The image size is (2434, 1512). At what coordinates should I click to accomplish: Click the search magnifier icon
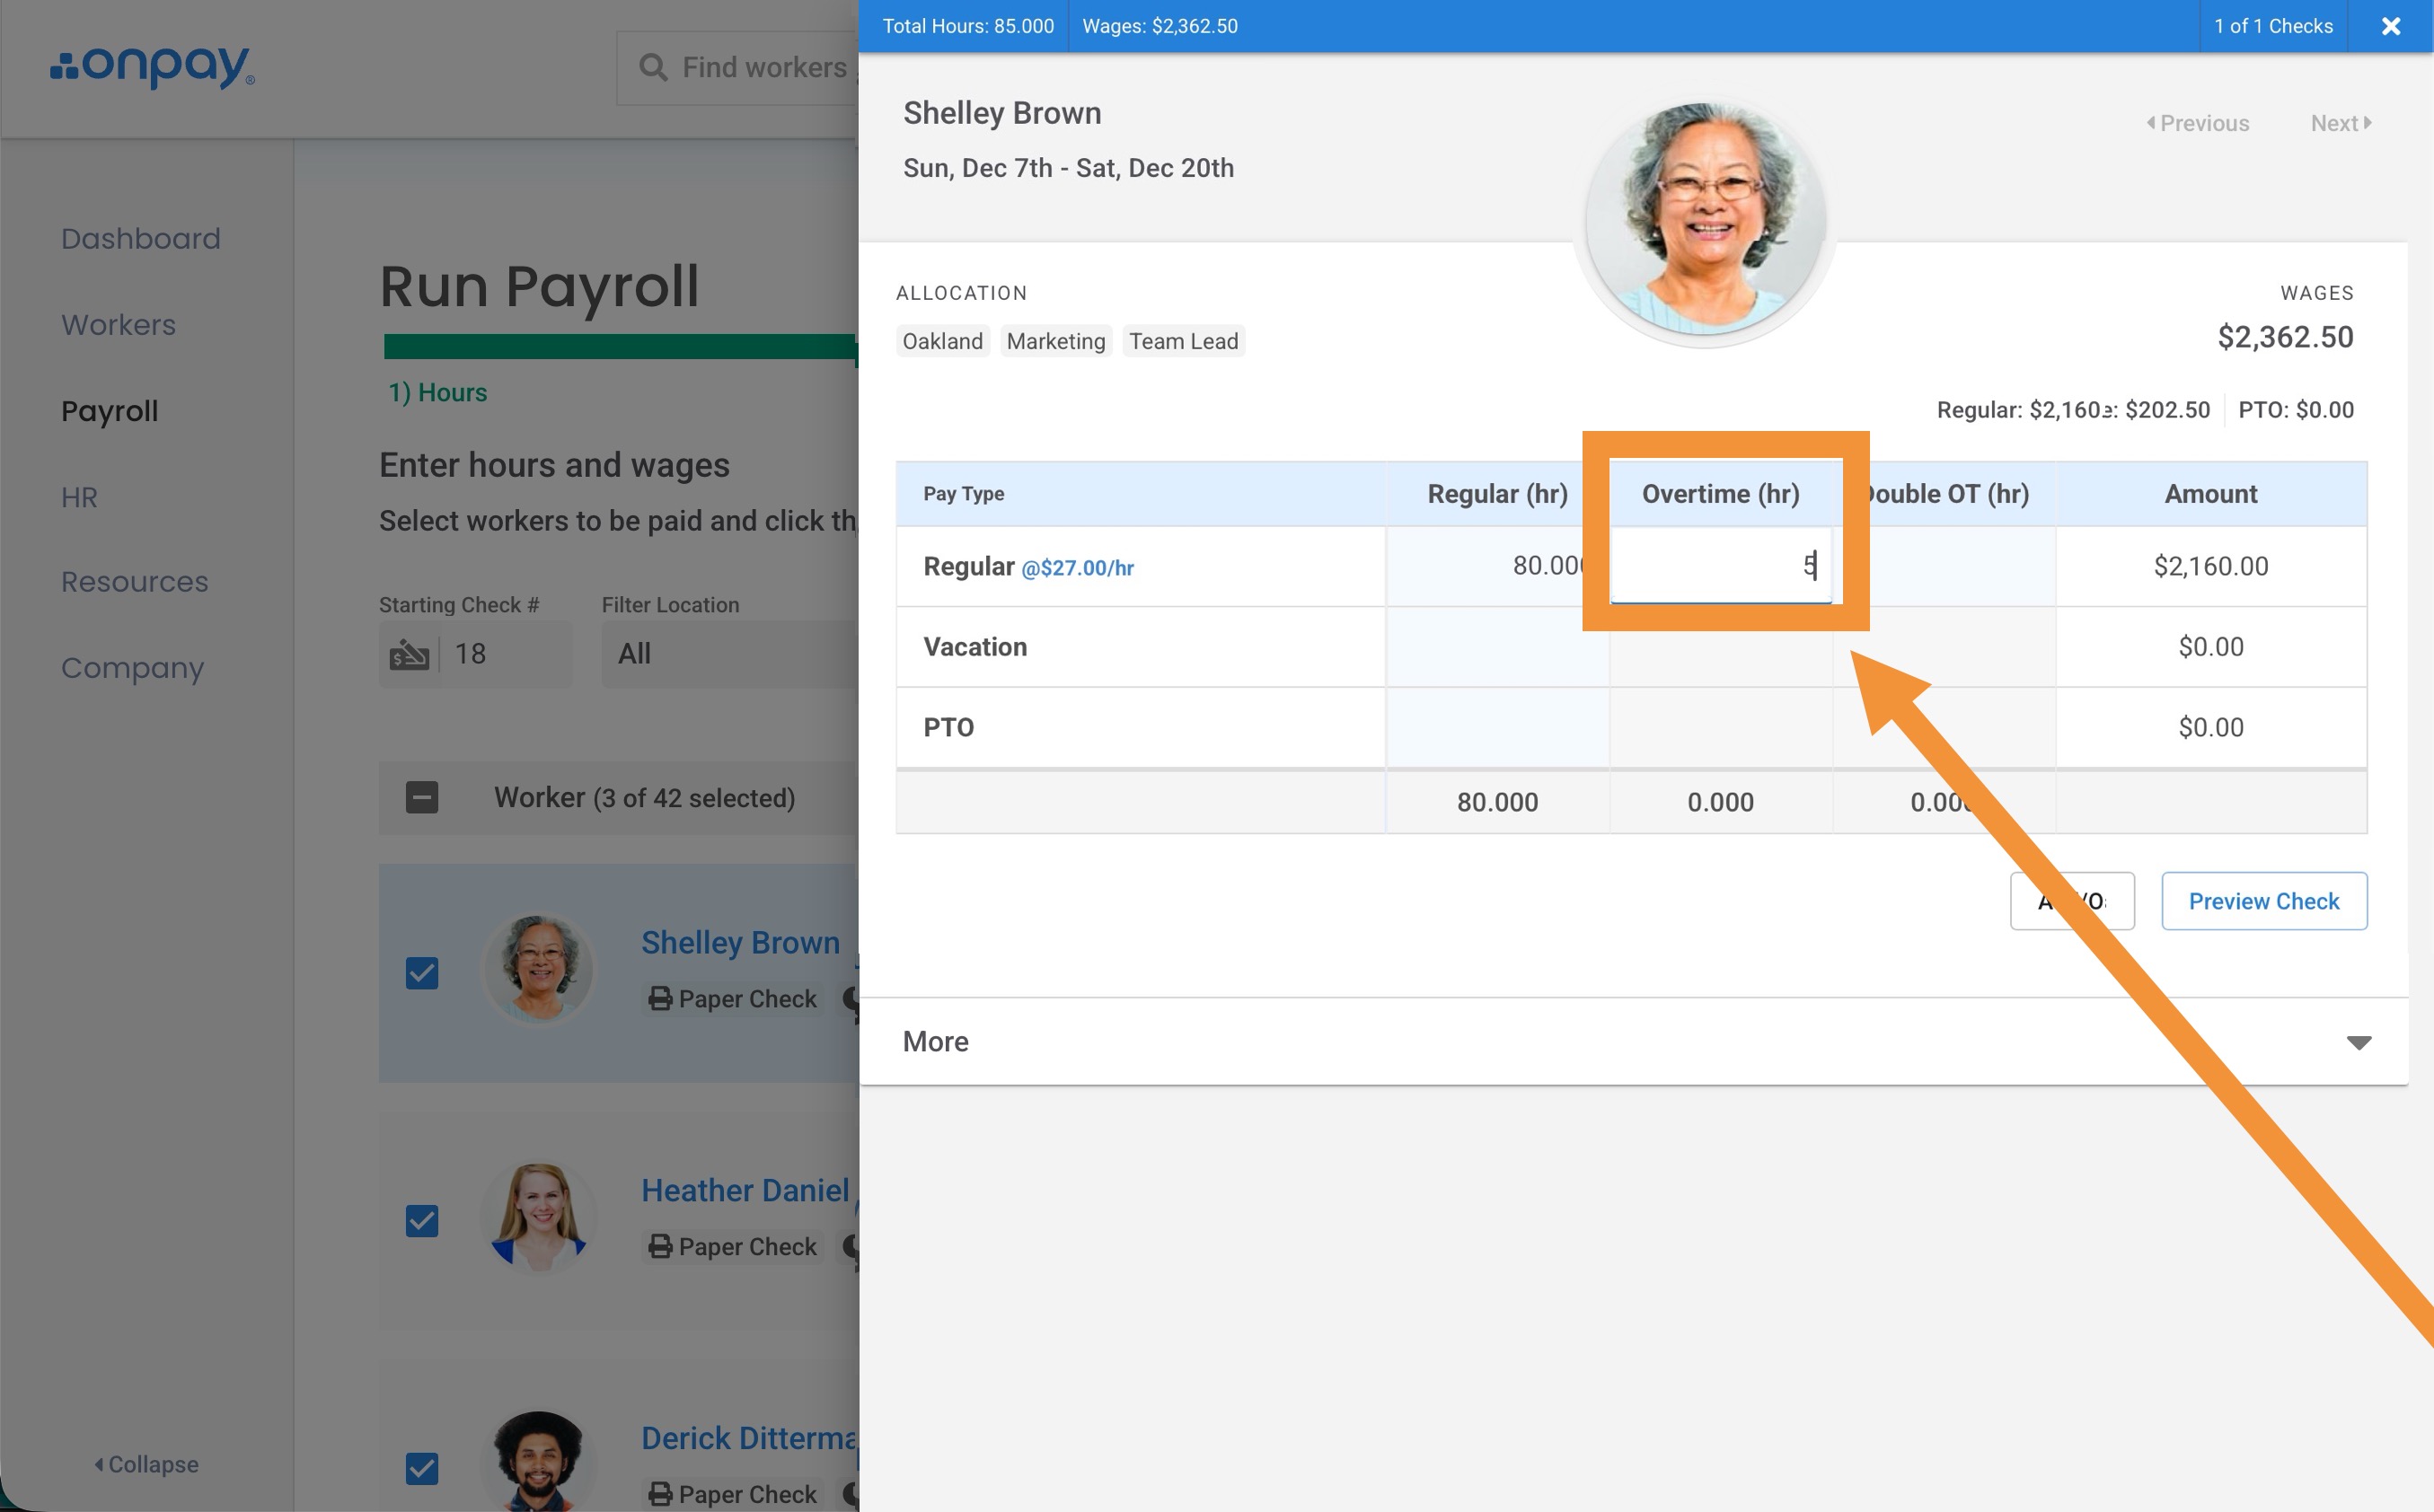coord(653,67)
